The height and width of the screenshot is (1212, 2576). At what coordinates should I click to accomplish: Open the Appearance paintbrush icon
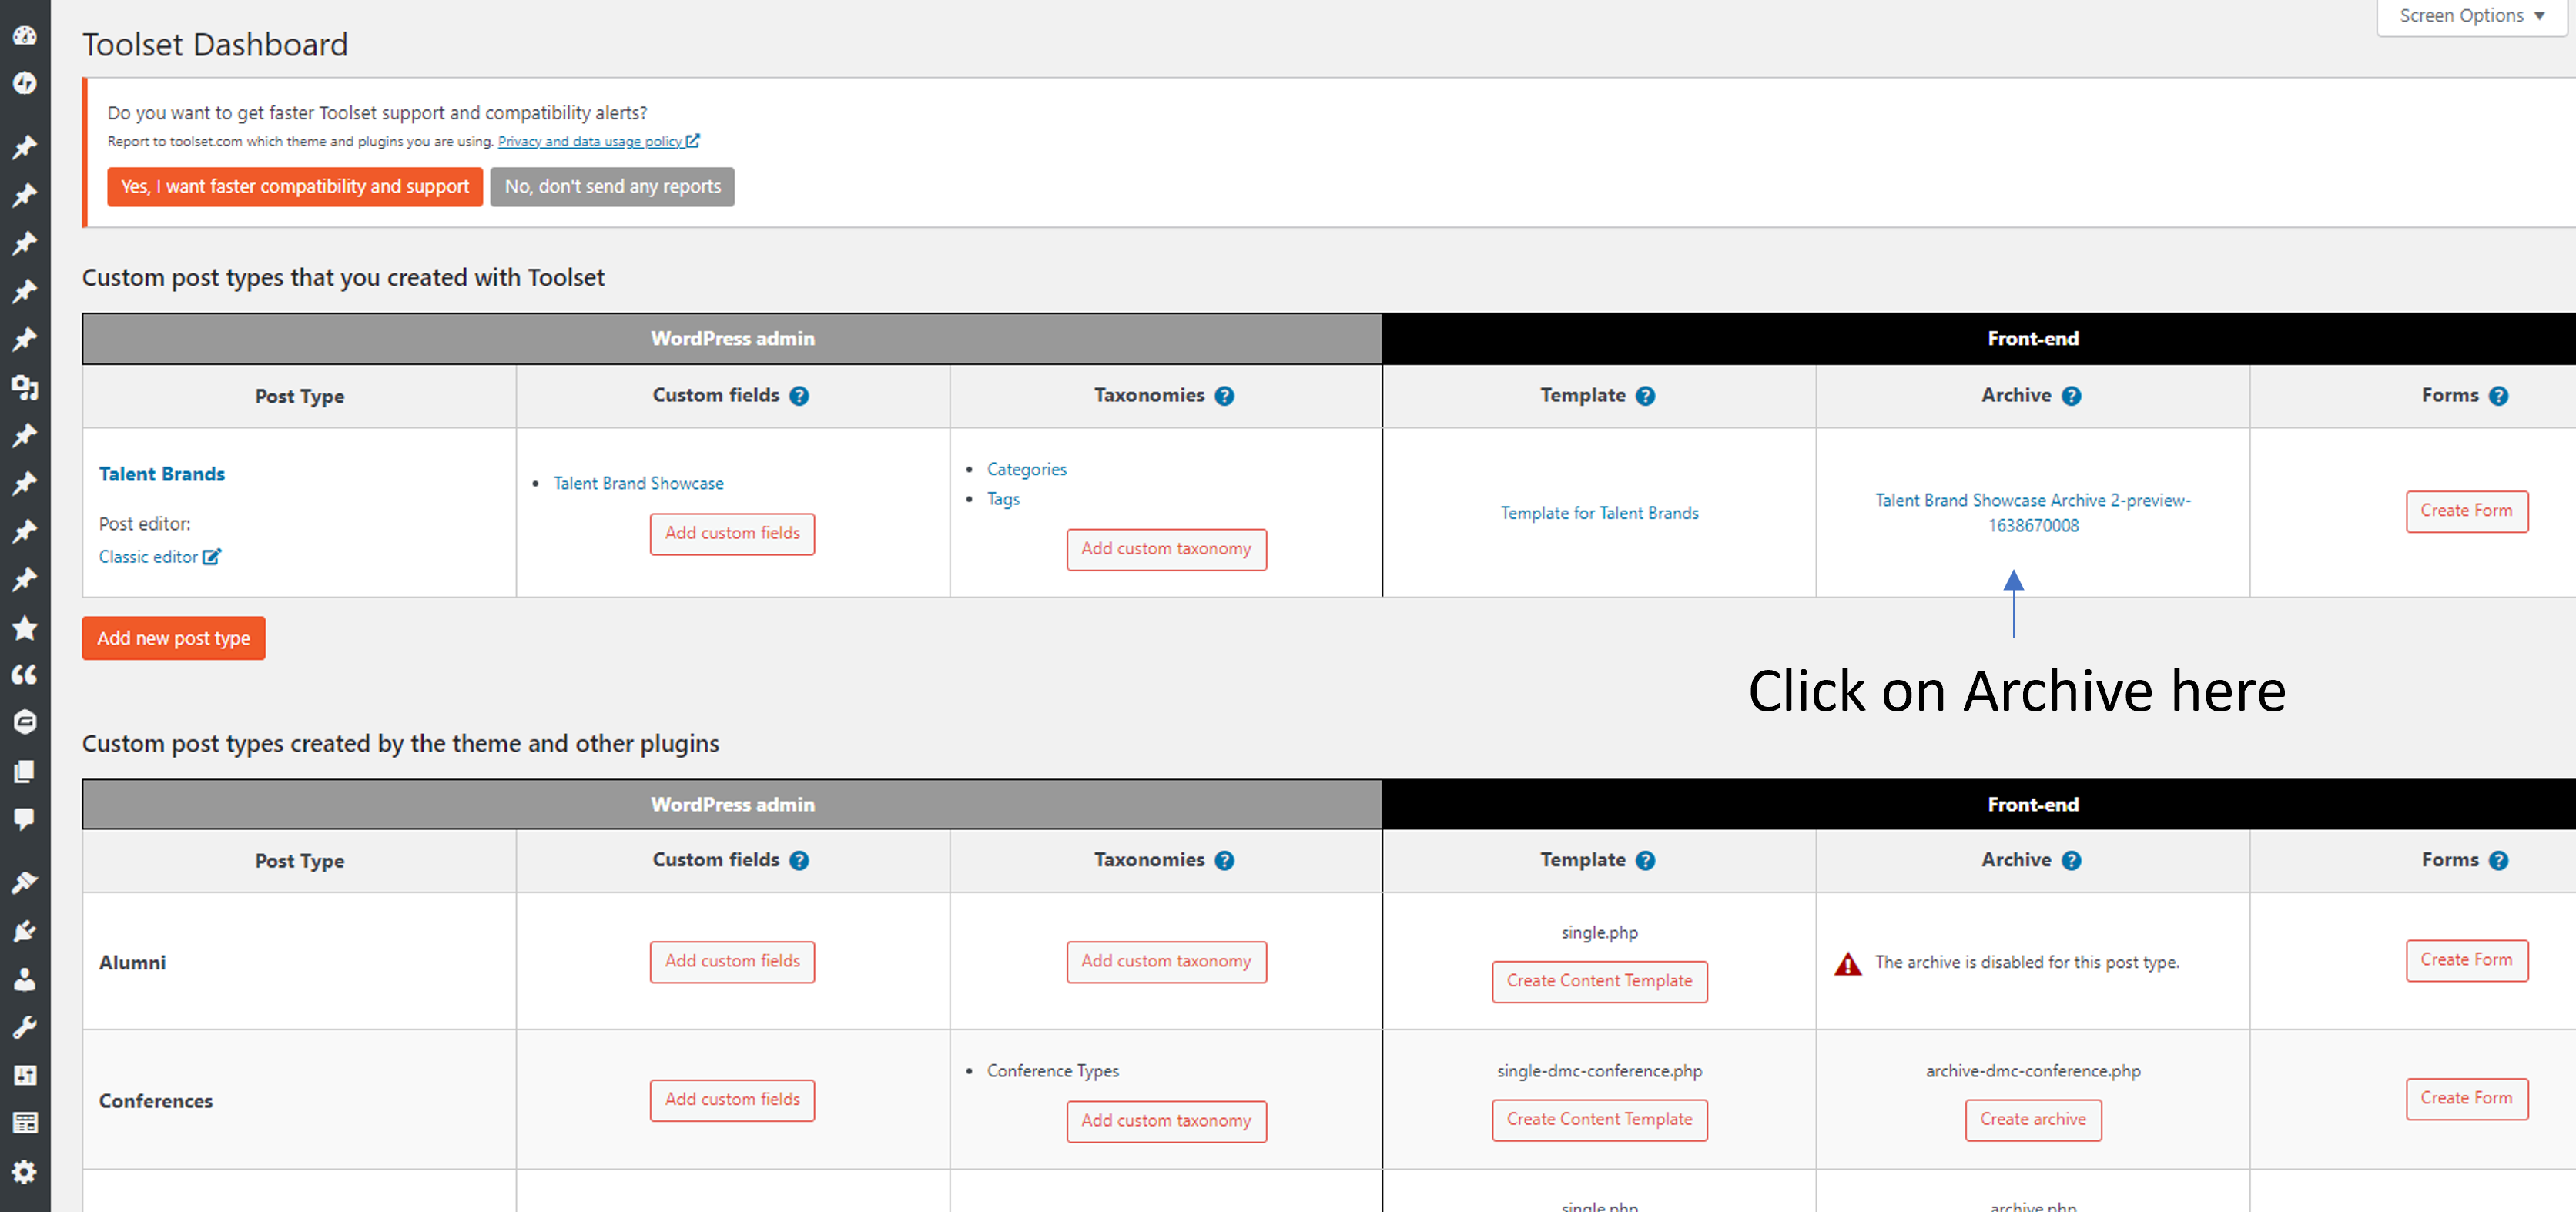tap(25, 882)
